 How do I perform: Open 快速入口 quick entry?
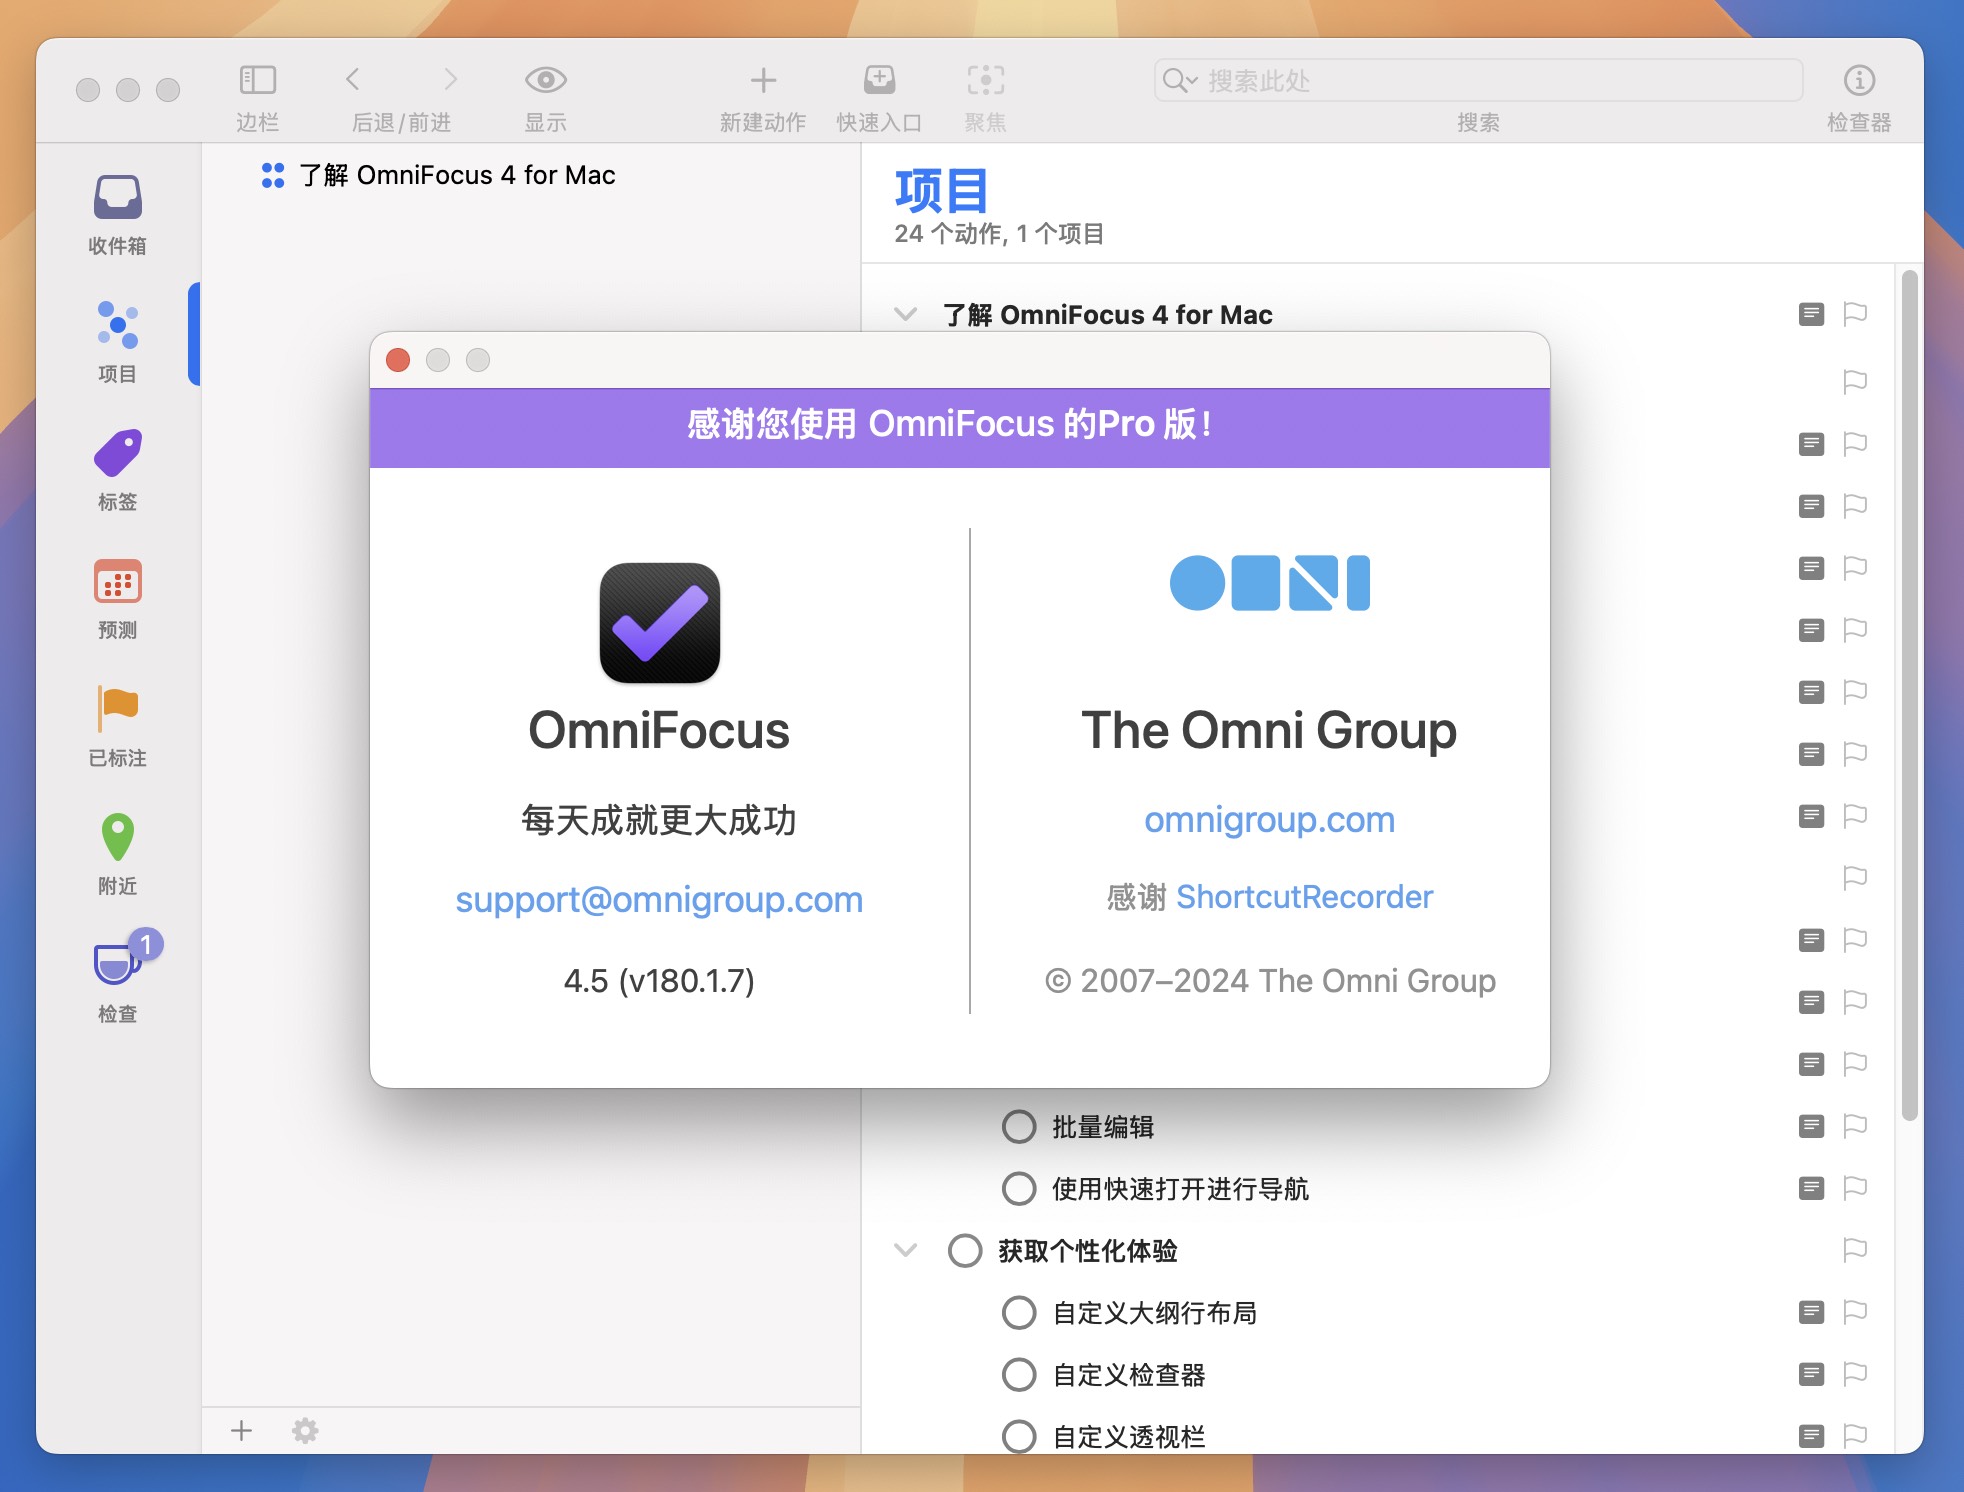point(879,80)
